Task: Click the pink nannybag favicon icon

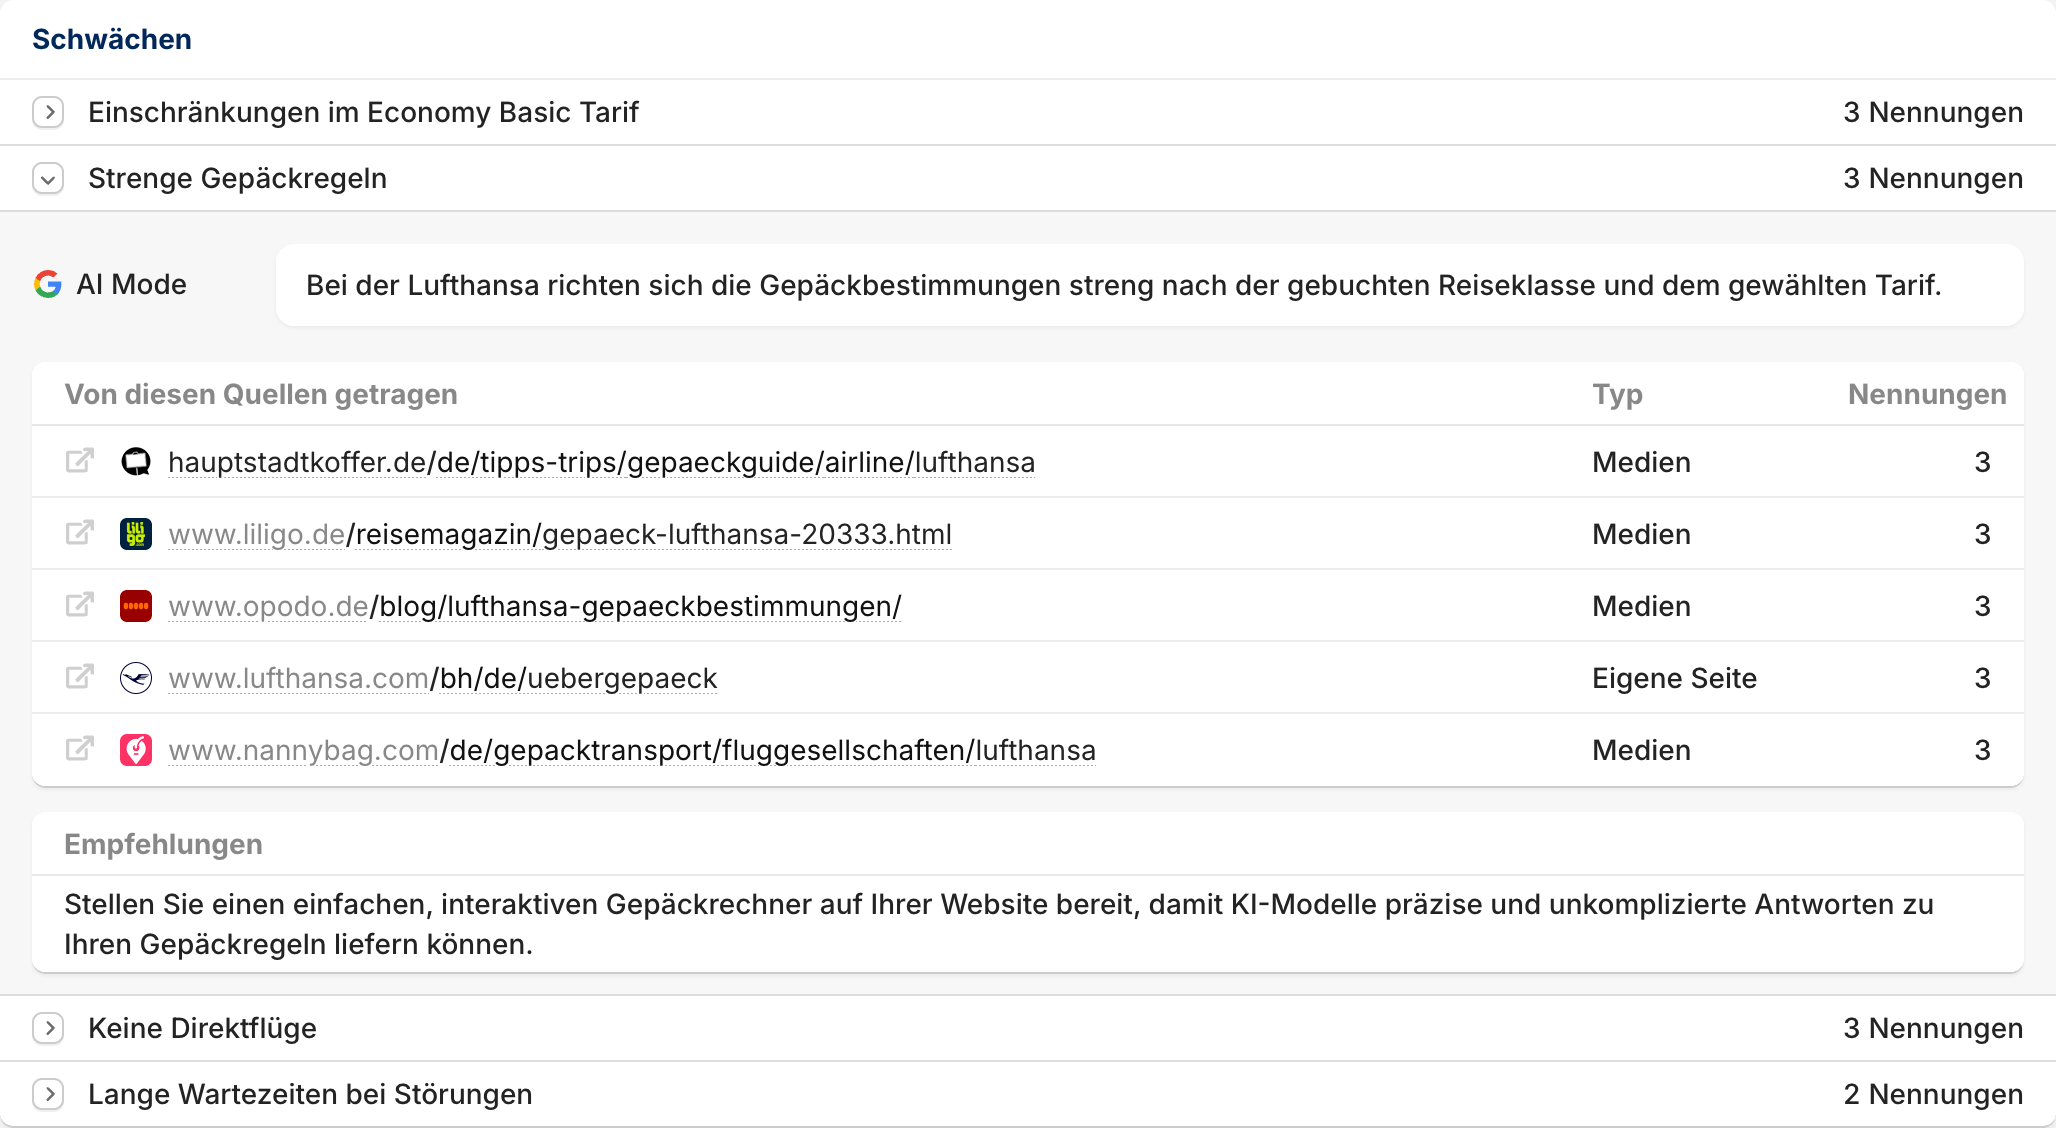Action: pyautogui.click(x=136, y=750)
